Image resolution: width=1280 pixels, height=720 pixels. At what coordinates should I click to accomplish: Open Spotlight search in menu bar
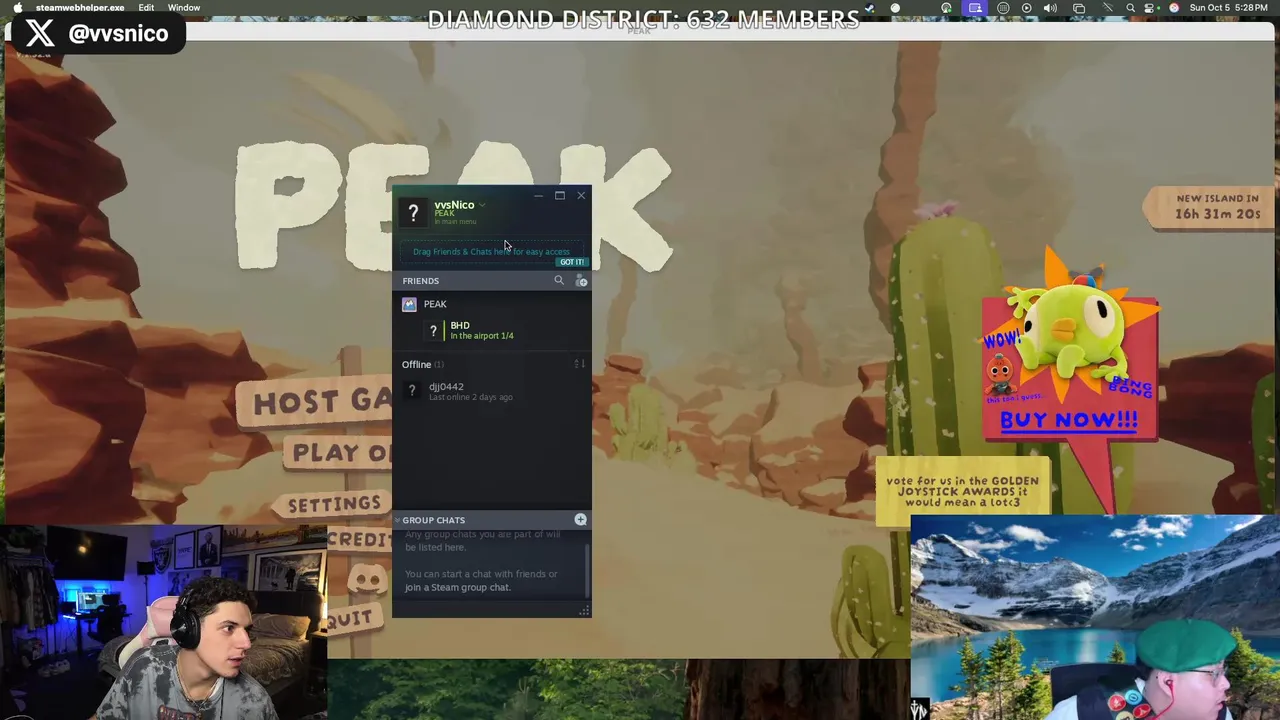pyautogui.click(x=1130, y=8)
